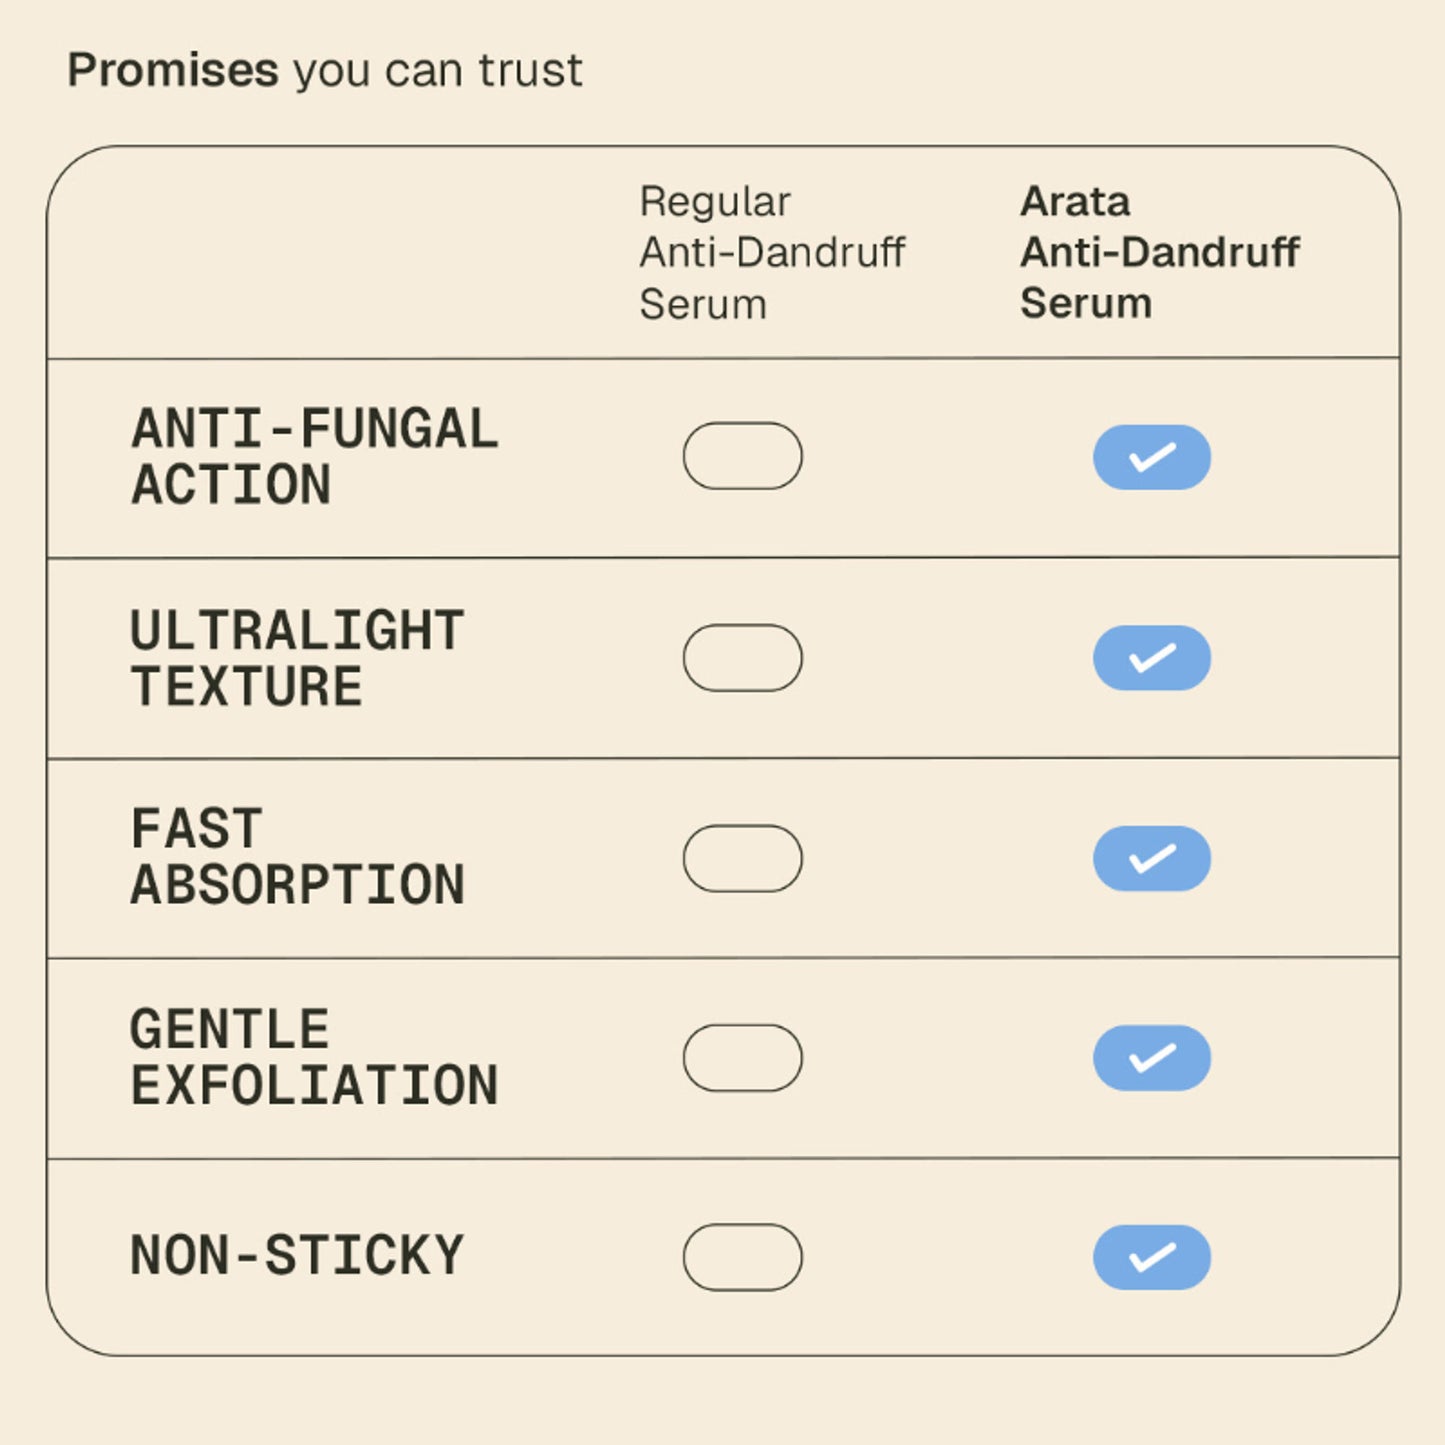1445x1445 pixels.
Task: Click the bold word Promises in heading
Action: tap(173, 70)
